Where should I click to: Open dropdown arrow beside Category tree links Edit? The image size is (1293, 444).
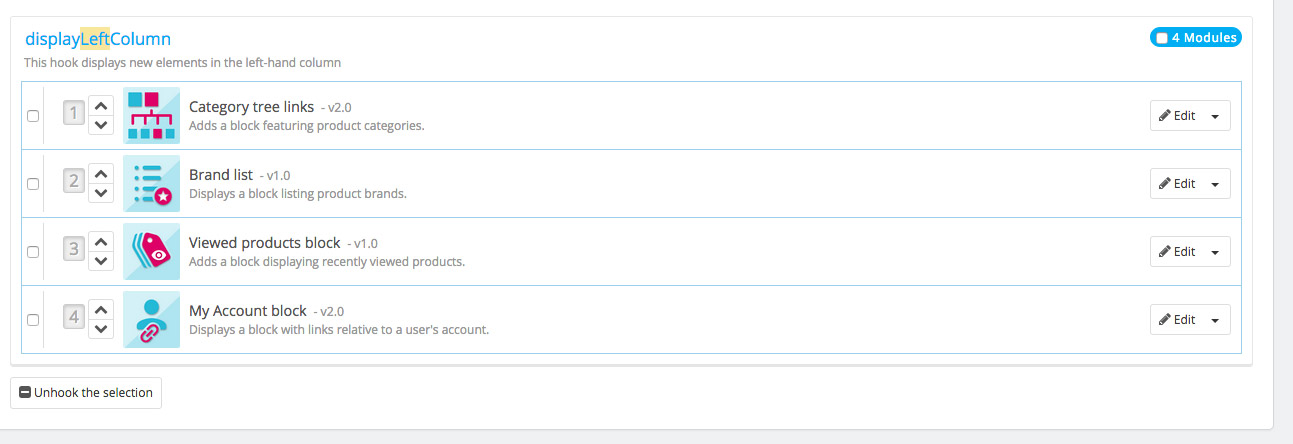1215,116
